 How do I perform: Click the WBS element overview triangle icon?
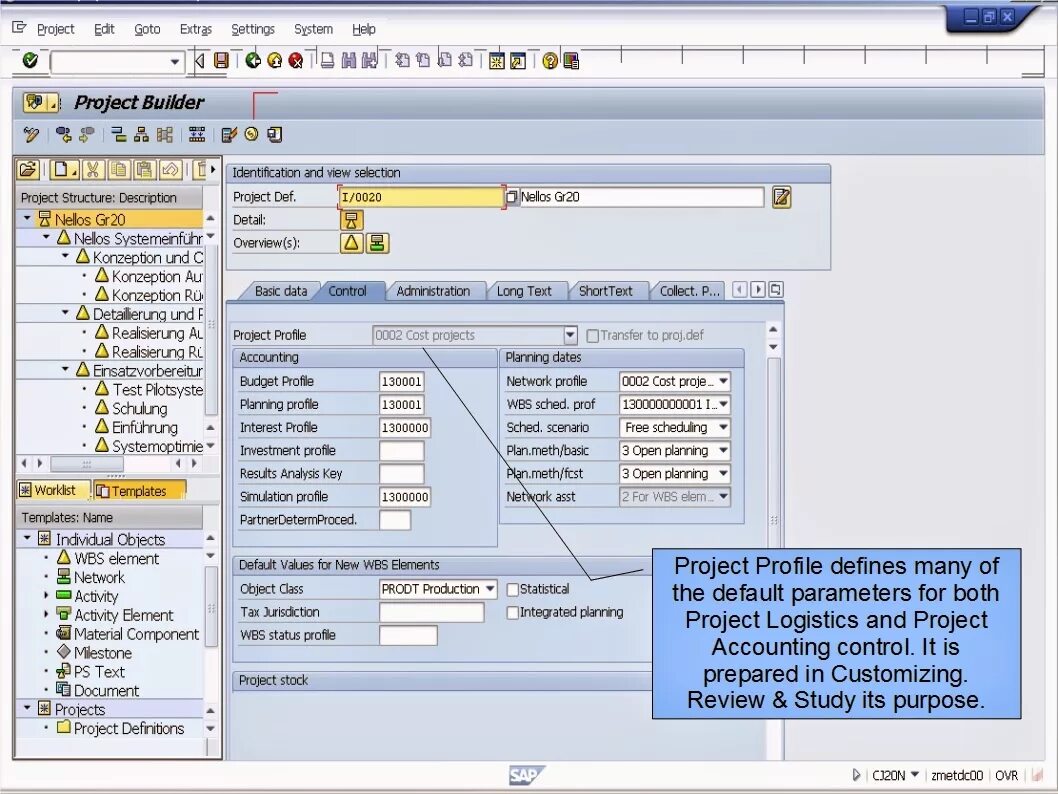tap(351, 243)
